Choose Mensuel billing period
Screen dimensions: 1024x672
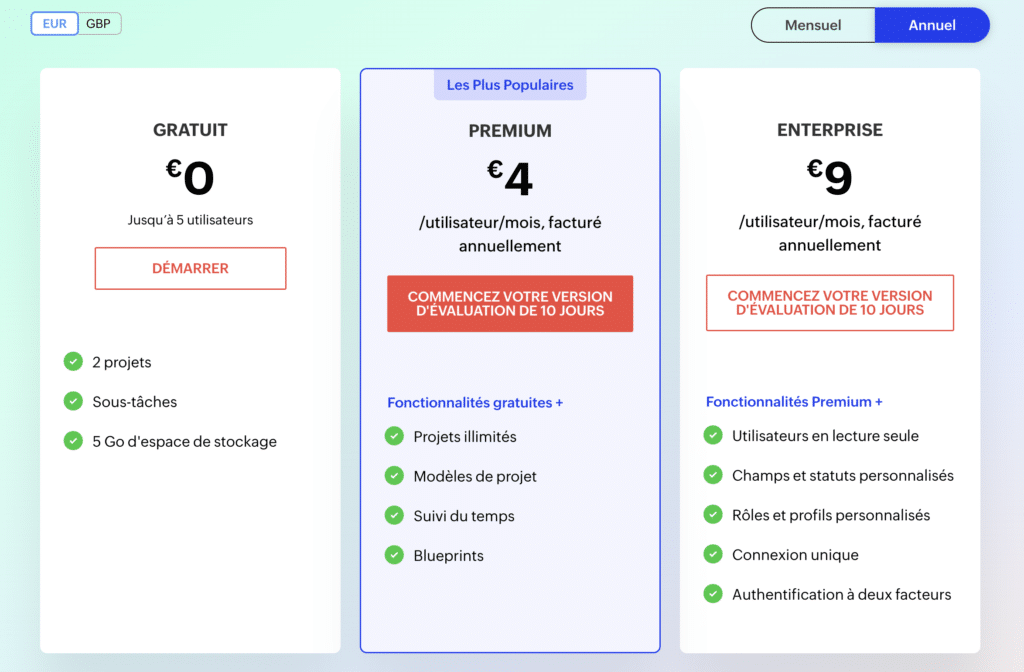(x=812, y=25)
